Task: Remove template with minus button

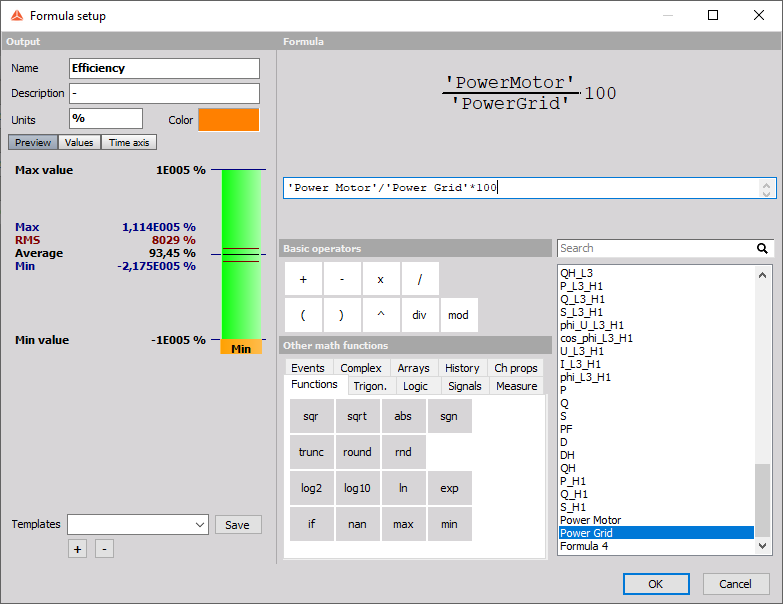Action: pyautogui.click(x=104, y=549)
